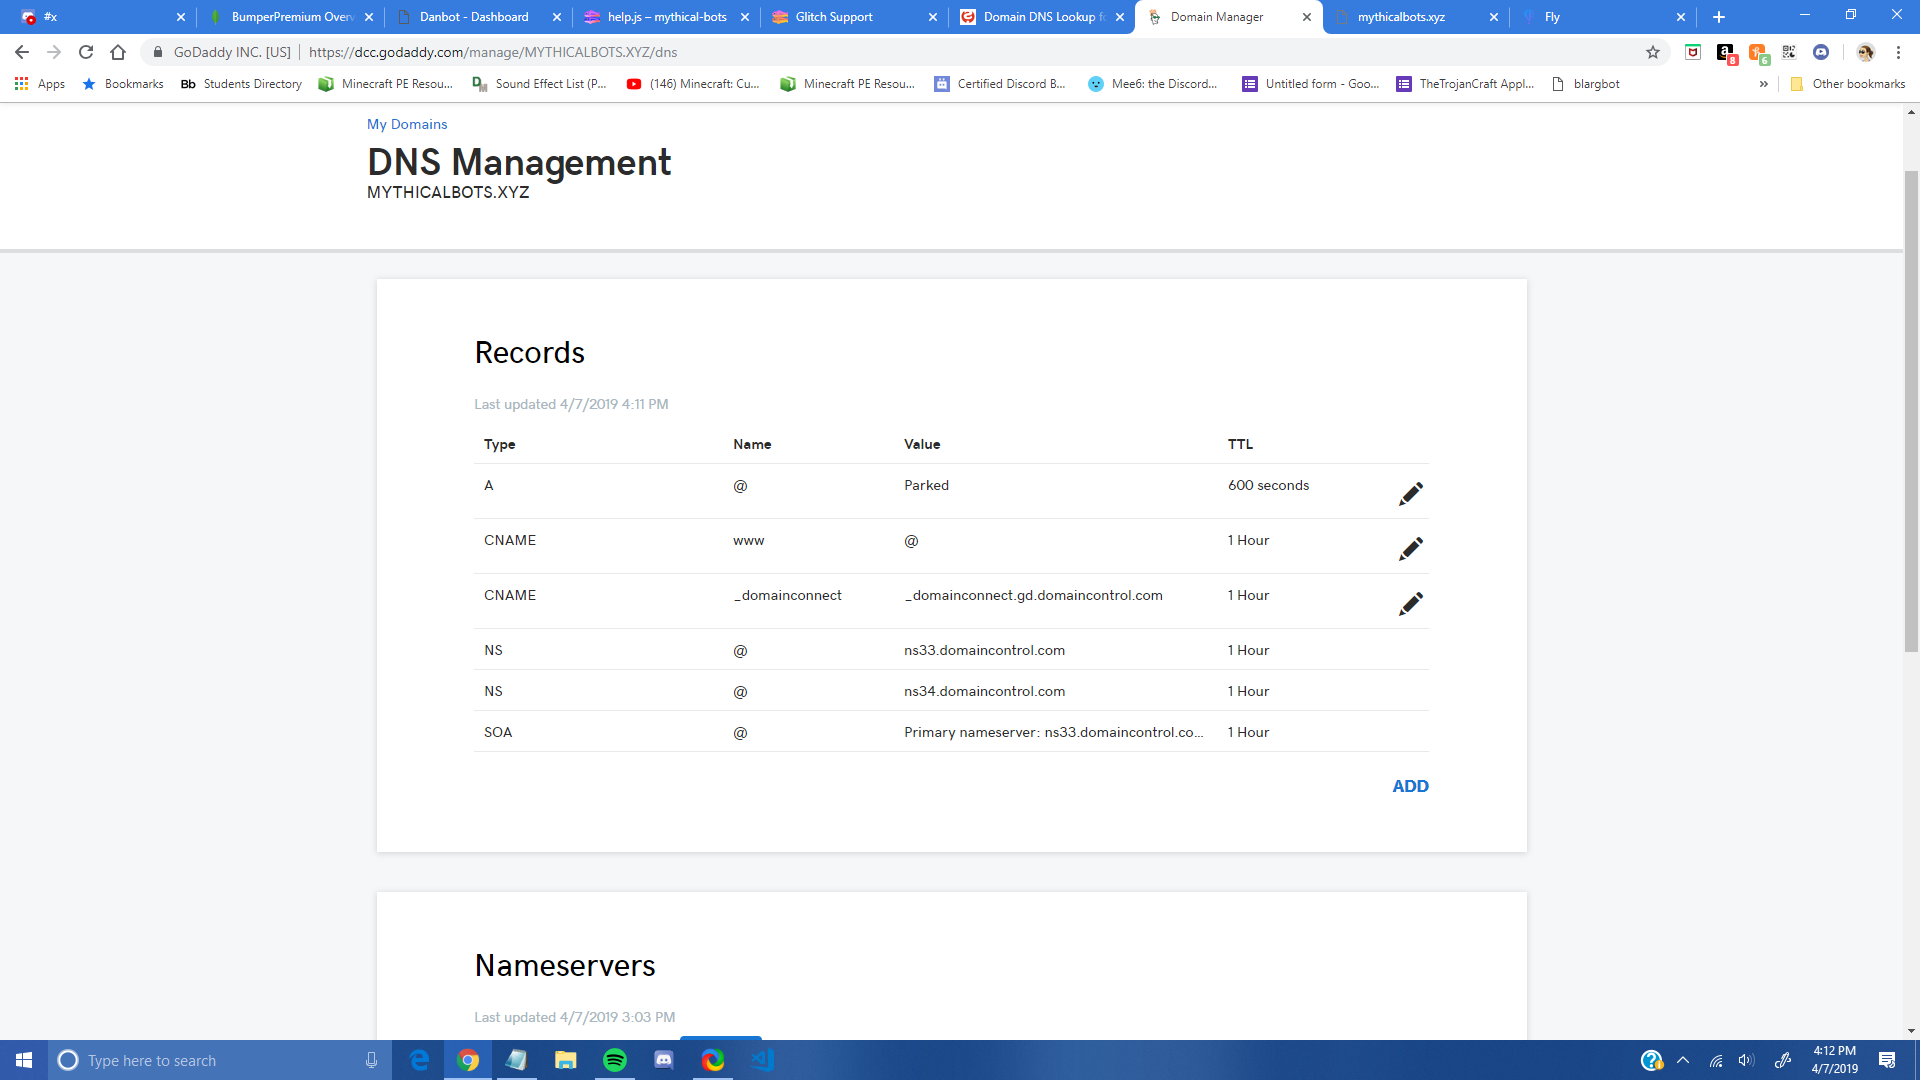
Task: Expand hidden bookmarks chevron
Action: click(x=1763, y=84)
